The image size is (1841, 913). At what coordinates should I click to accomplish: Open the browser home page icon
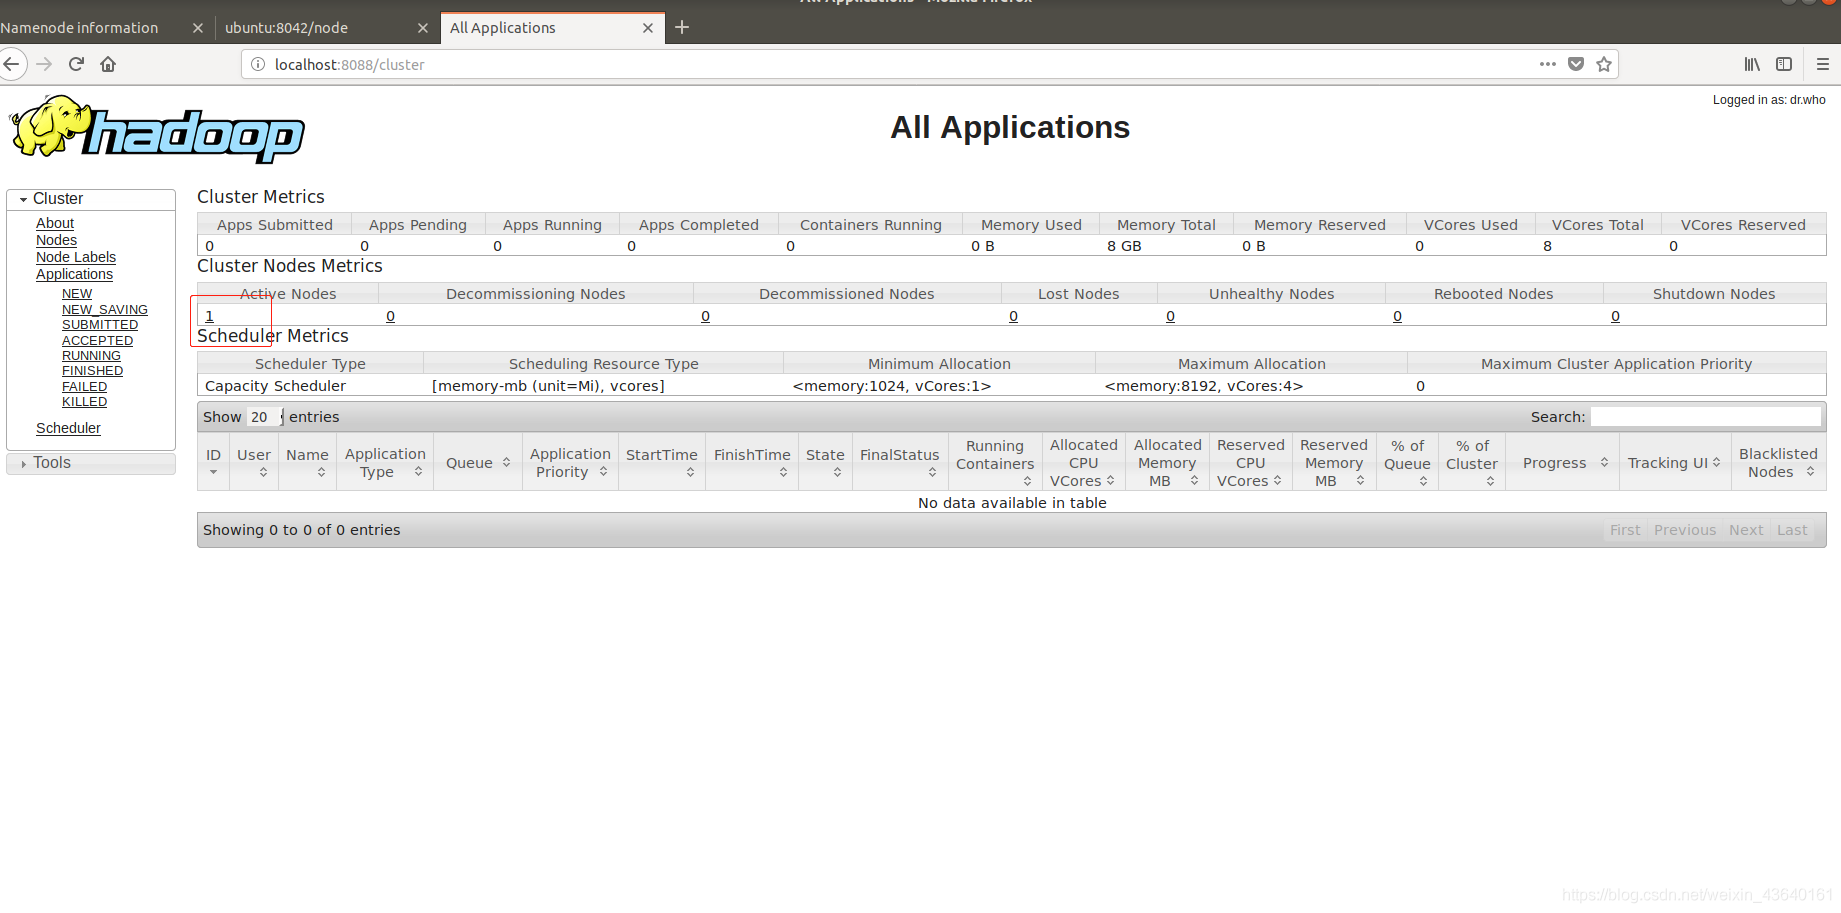(x=108, y=64)
